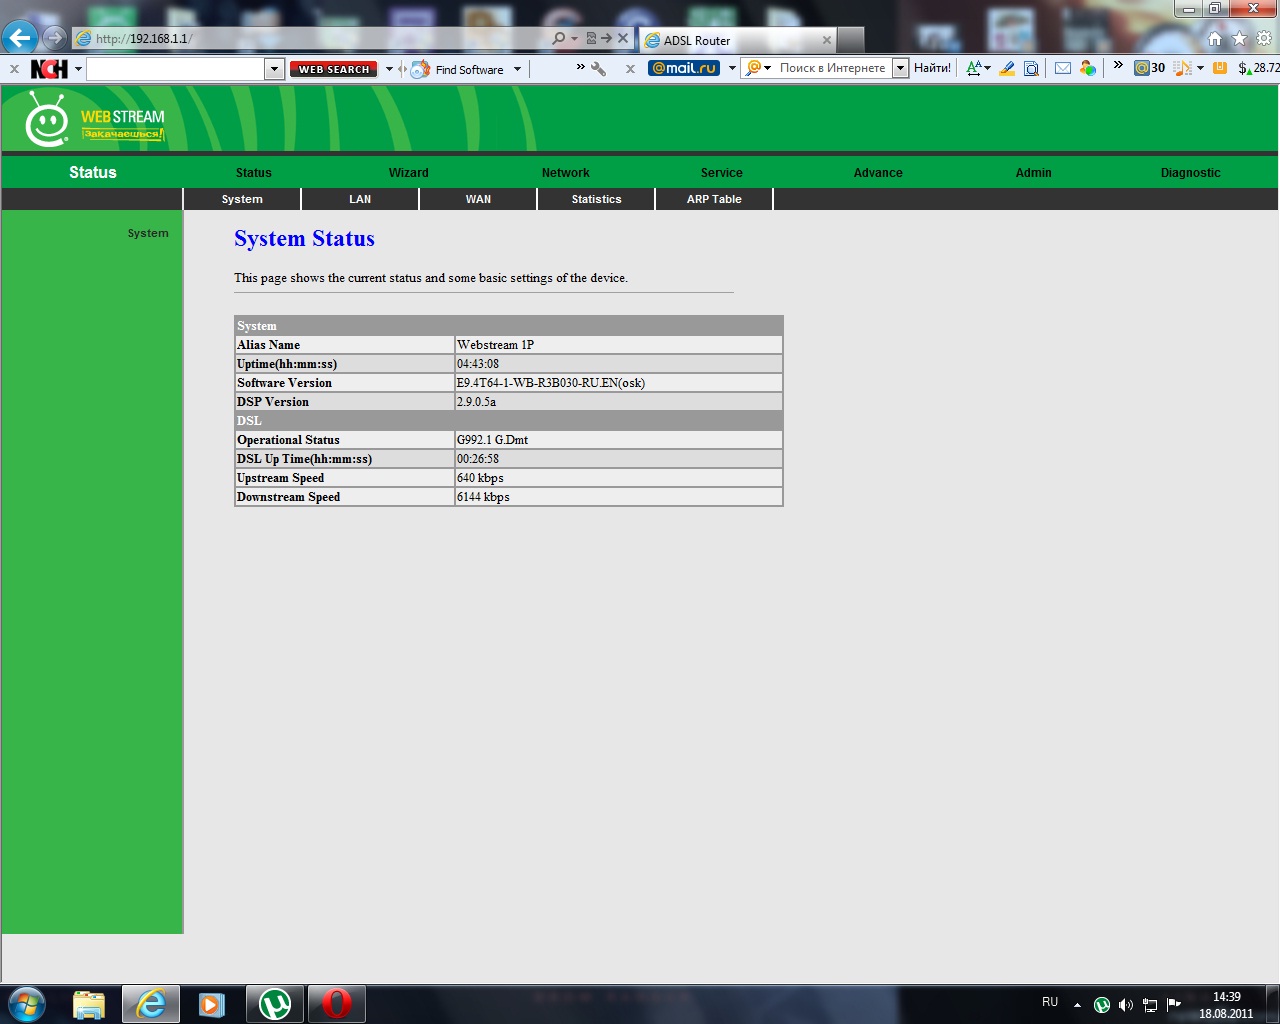Click the Find Software disc icon
The width and height of the screenshot is (1280, 1024).
pyautogui.click(x=420, y=69)
